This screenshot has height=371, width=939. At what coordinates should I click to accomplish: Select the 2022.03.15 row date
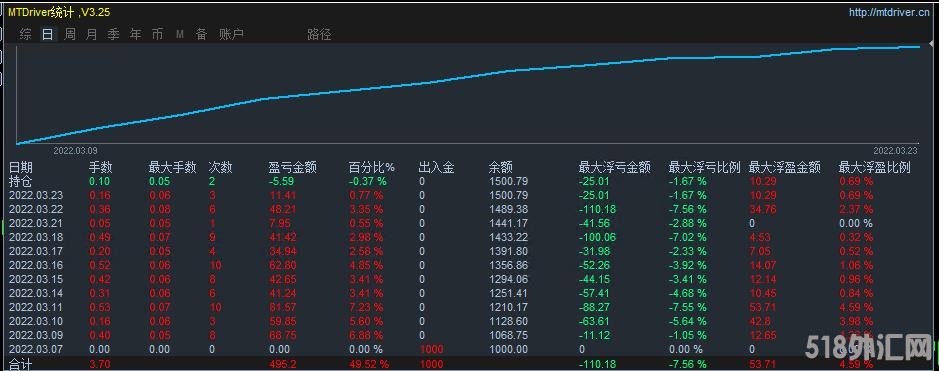coord(36,279)
